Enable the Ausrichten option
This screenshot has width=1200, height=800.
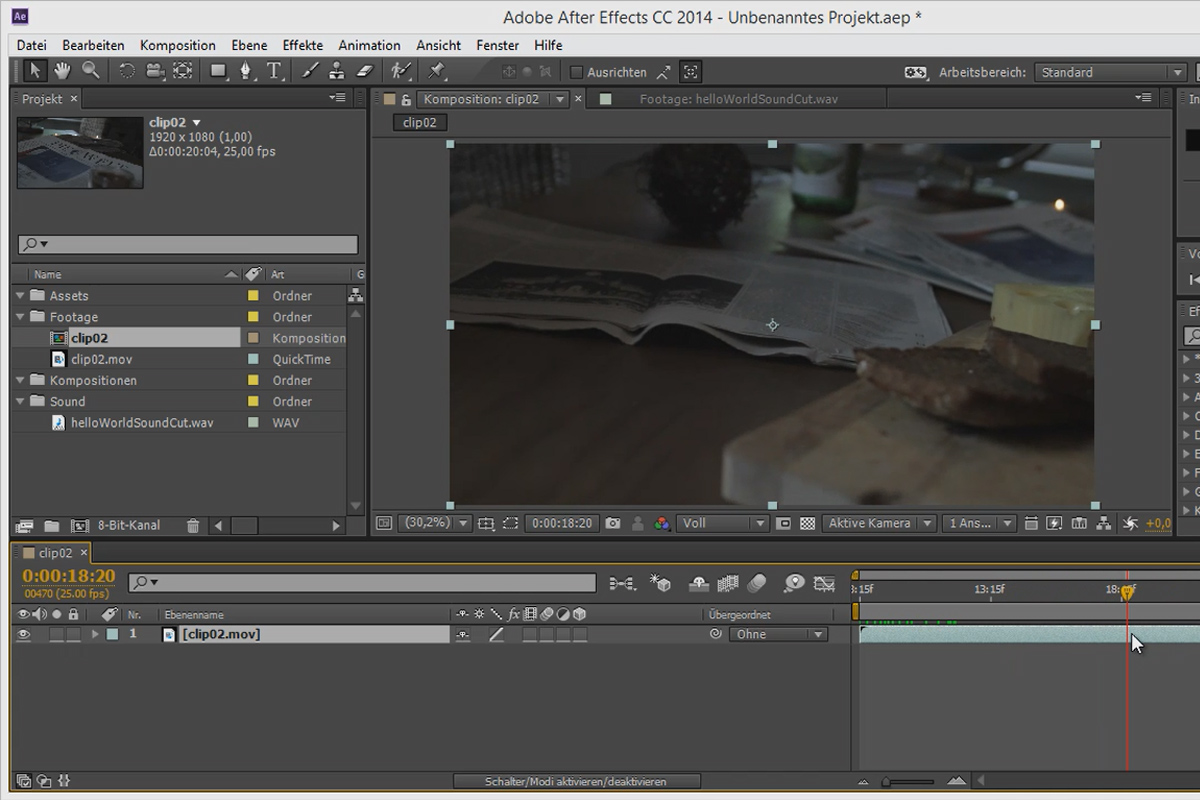tap(576, 71)
